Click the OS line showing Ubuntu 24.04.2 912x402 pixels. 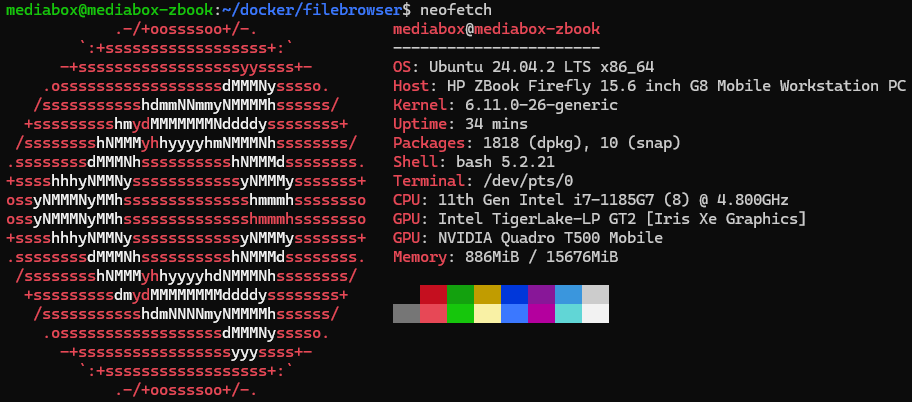pyautogui.click(x=523, y=66)
